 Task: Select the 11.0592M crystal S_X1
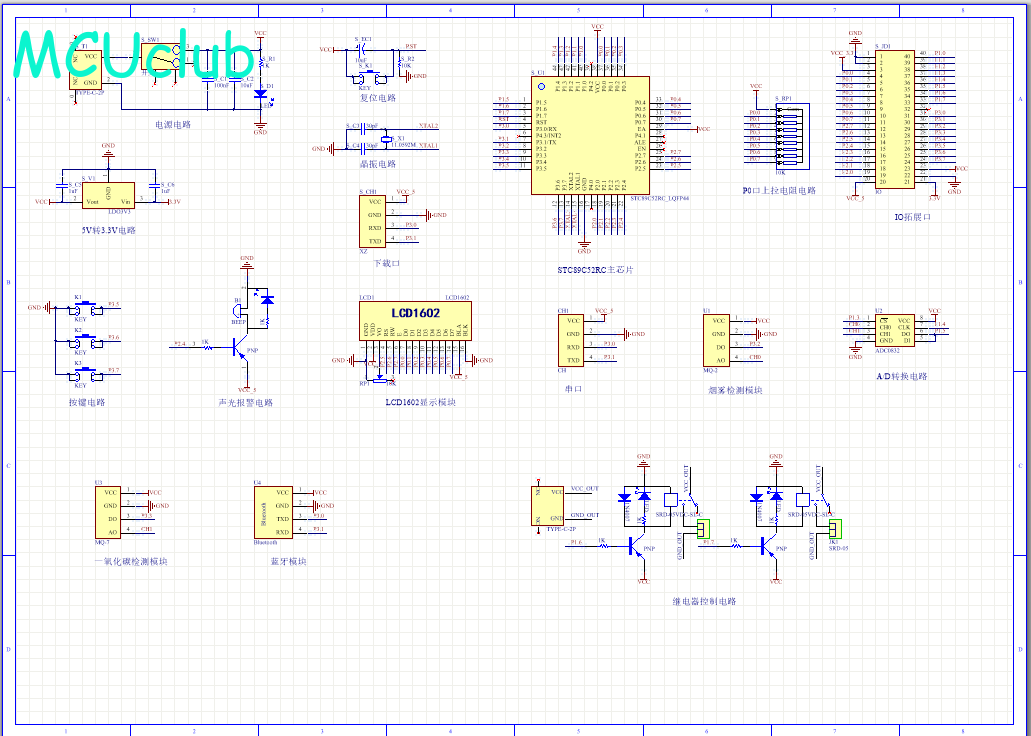385,139
